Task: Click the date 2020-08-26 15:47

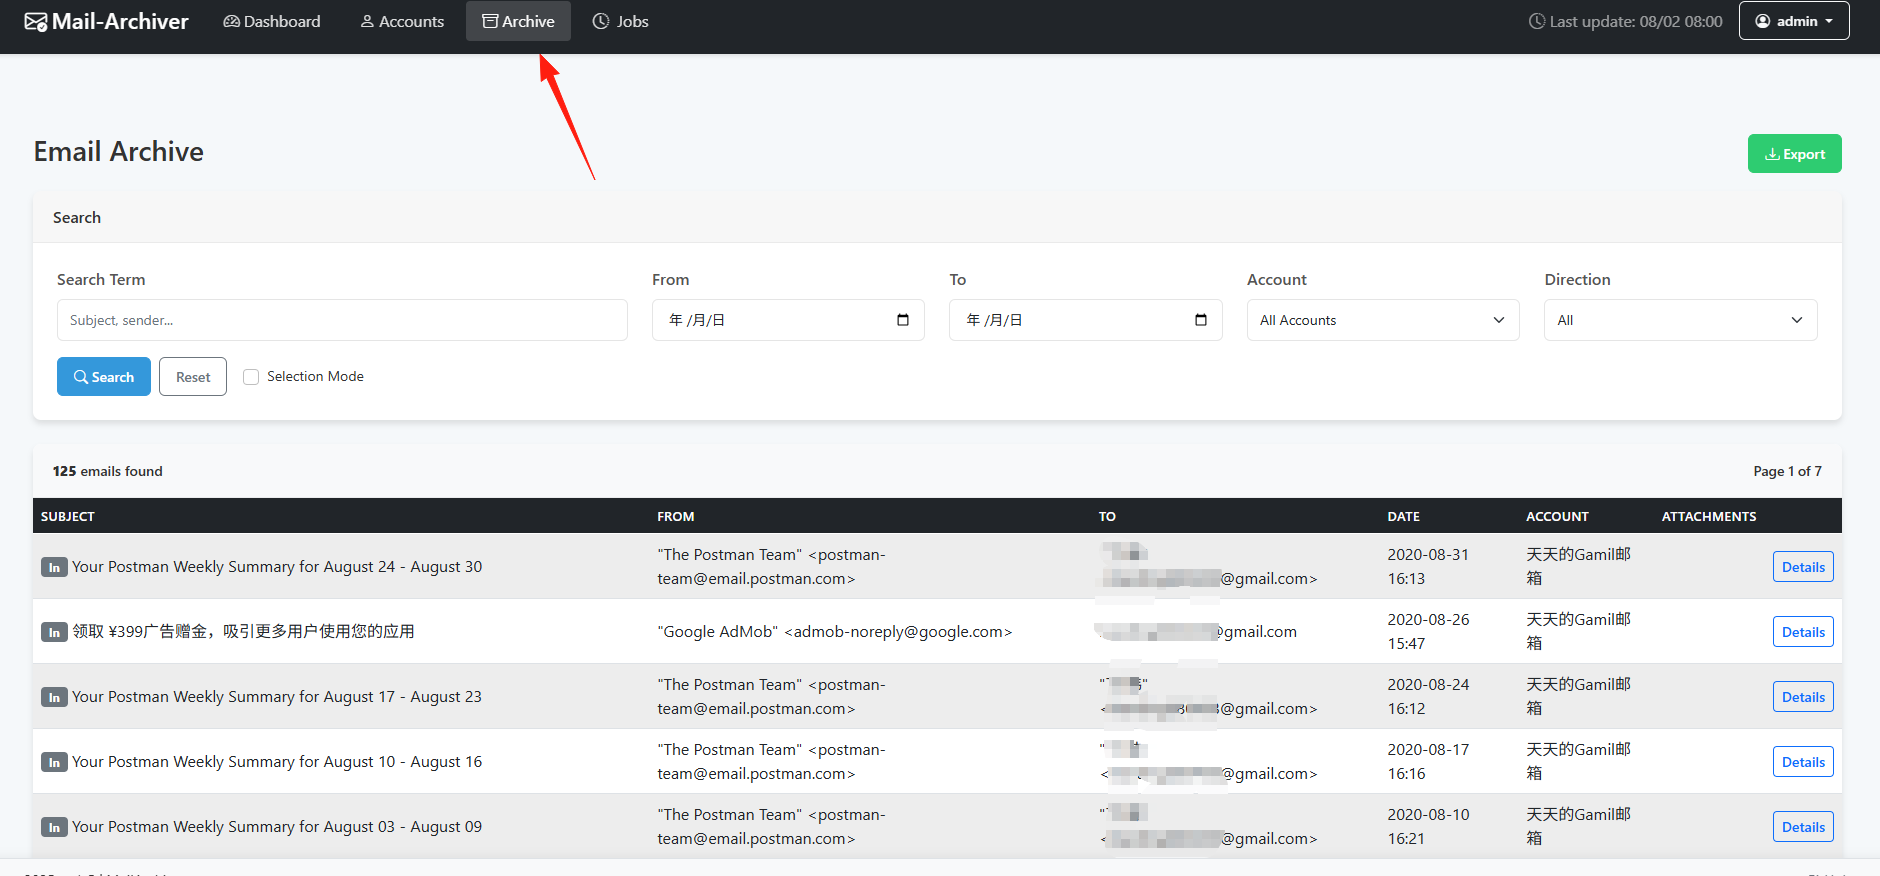Action: point(1428,632)
